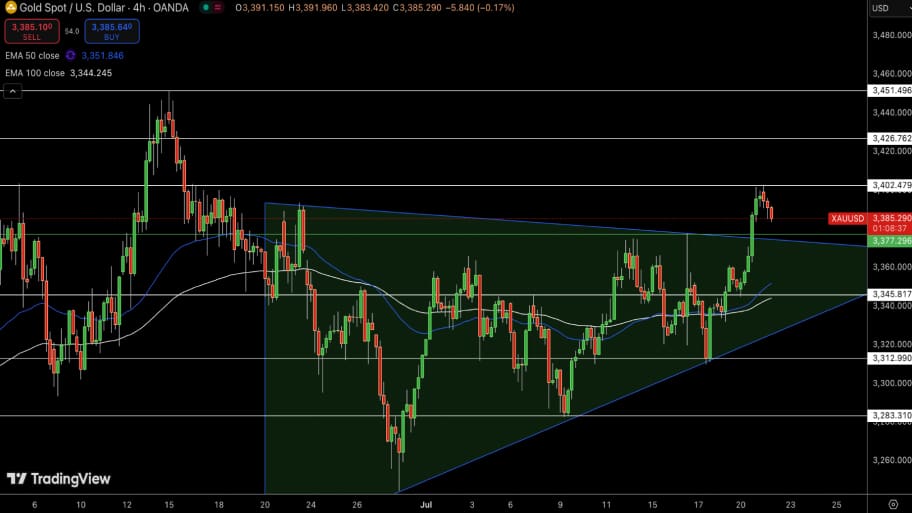The height and width of the screenshot is (513, 912).
Task: Click the 3,440.000 price scale label
Action: [x=892, y=113]
